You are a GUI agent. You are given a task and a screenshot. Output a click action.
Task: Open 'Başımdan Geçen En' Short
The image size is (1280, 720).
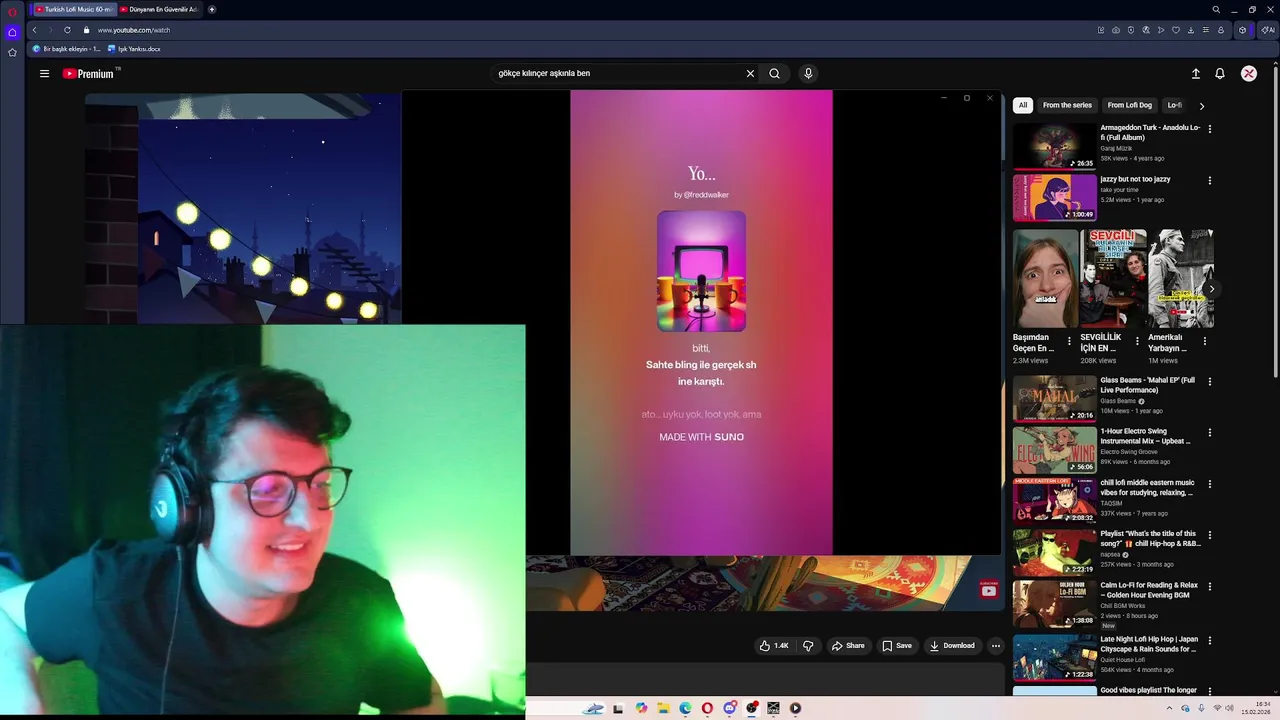1045,279
